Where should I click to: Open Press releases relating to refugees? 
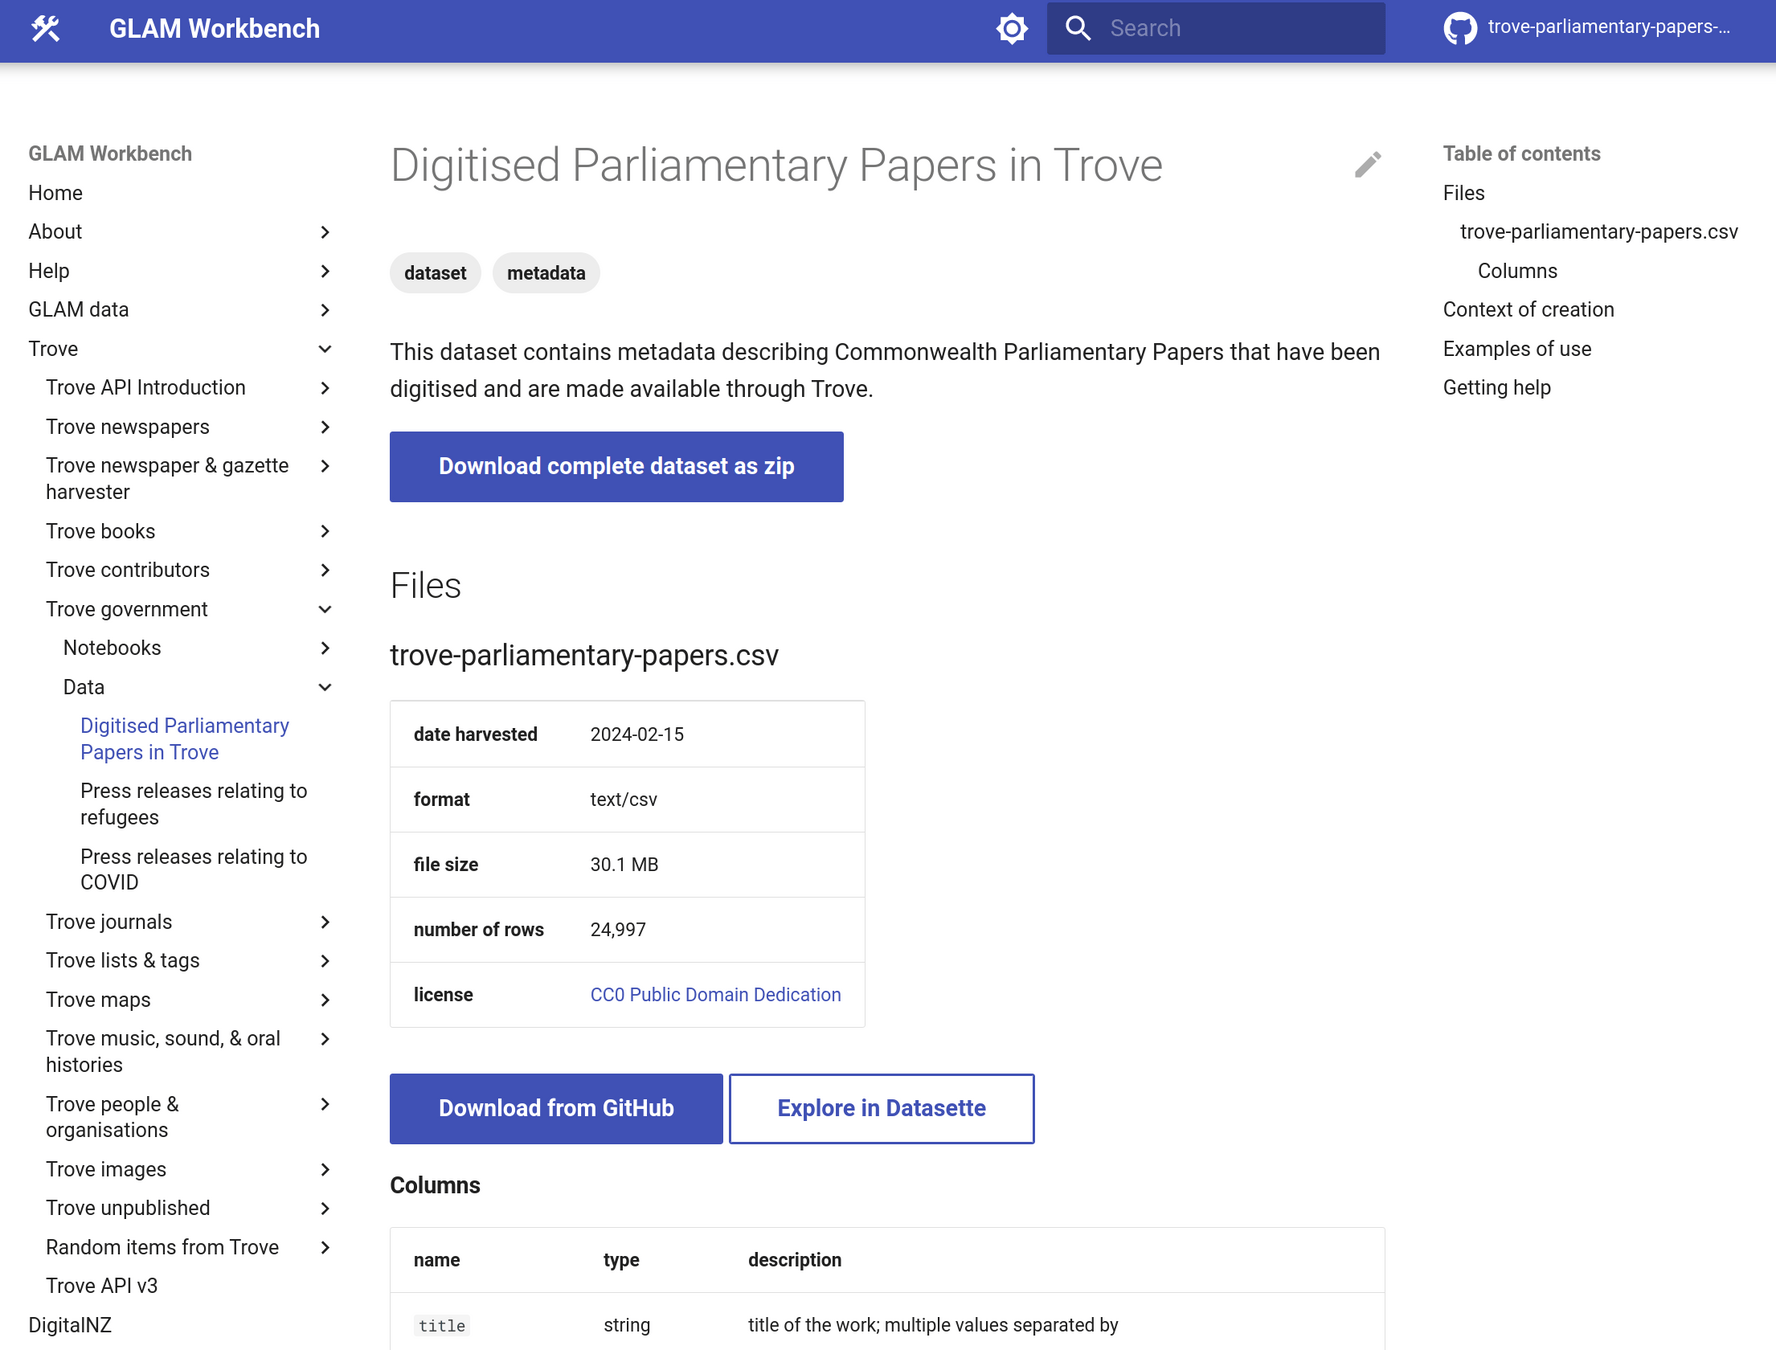click(x=194, y=804)
